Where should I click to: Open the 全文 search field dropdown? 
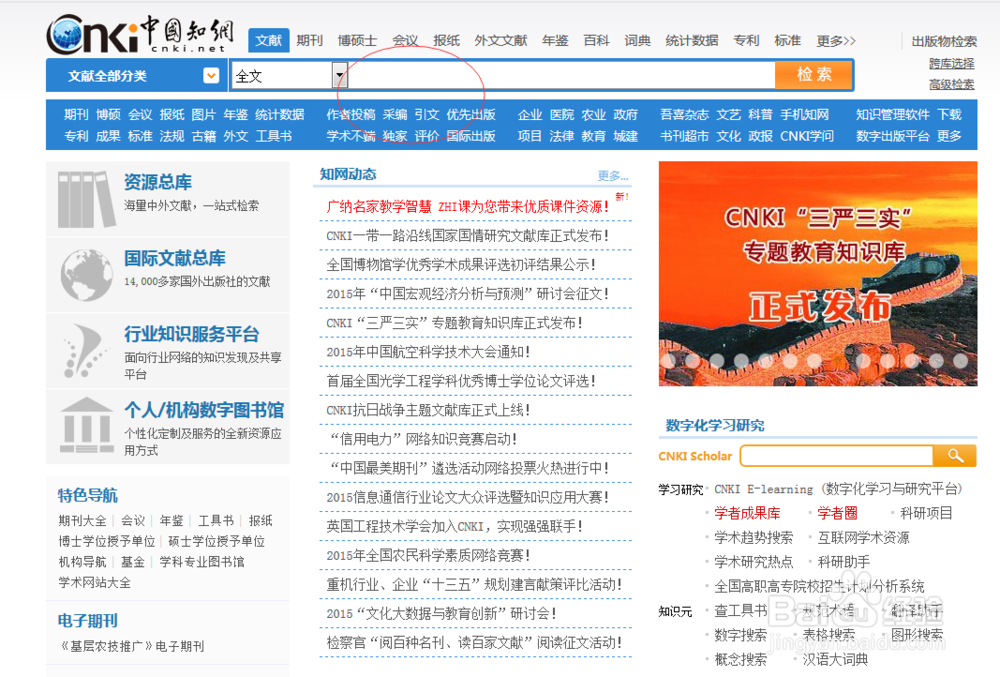tap(340, 76)
